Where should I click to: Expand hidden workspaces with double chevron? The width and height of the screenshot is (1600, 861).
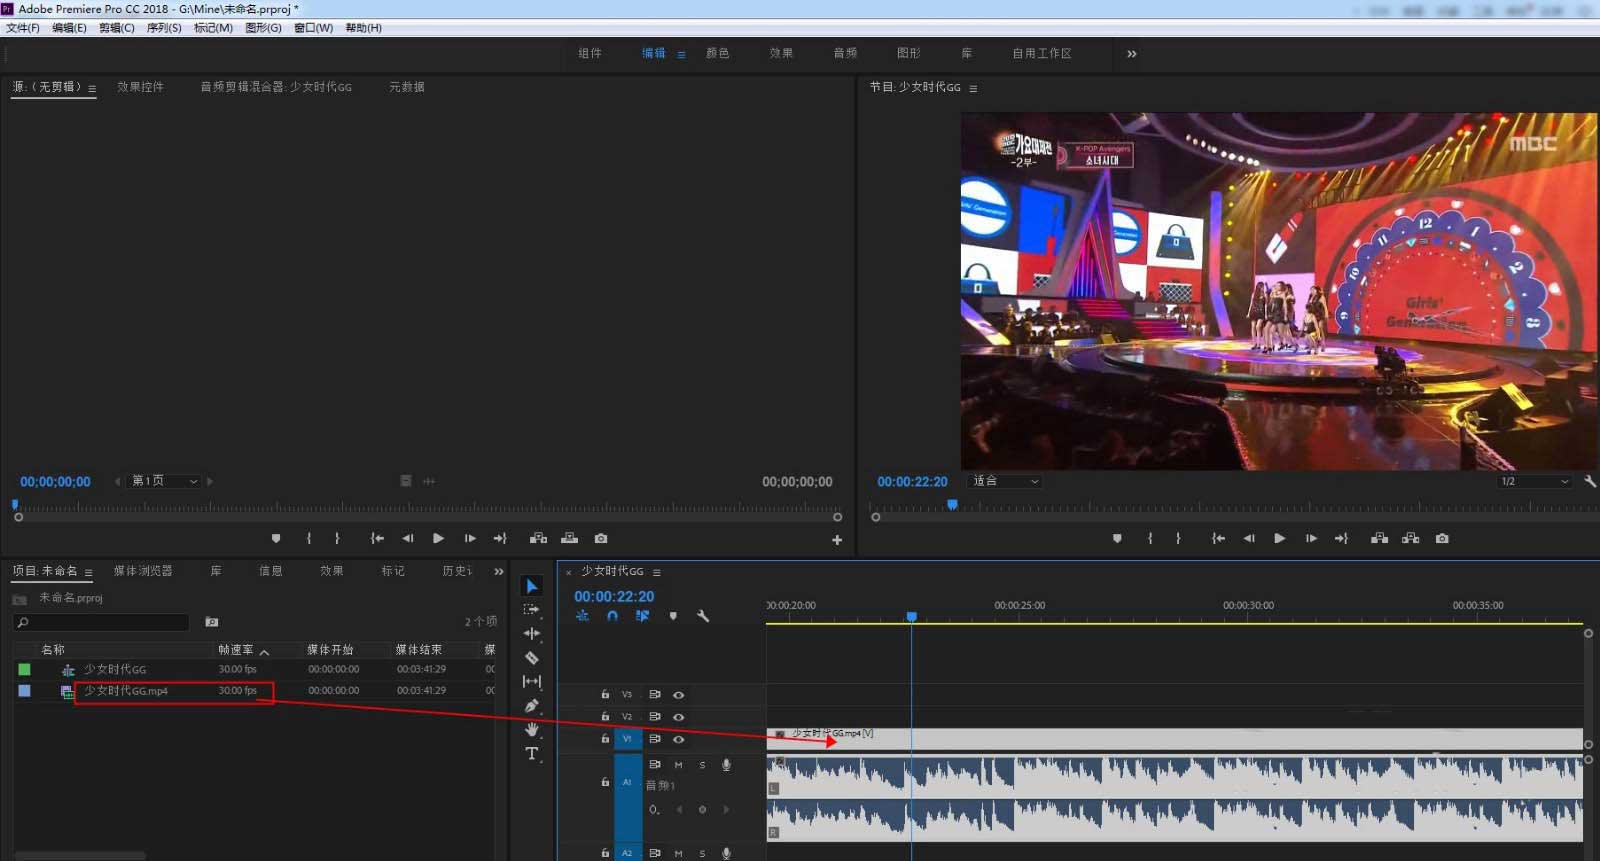1132,54
